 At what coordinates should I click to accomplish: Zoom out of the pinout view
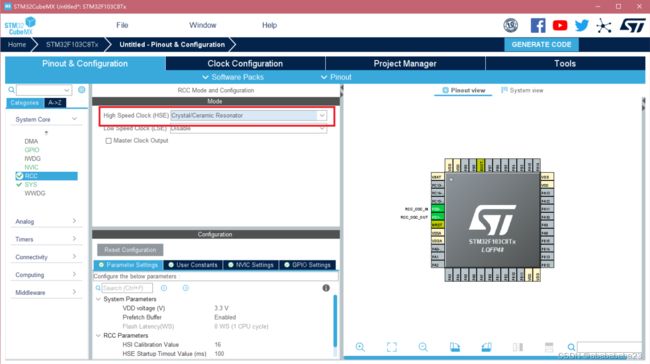423,347
